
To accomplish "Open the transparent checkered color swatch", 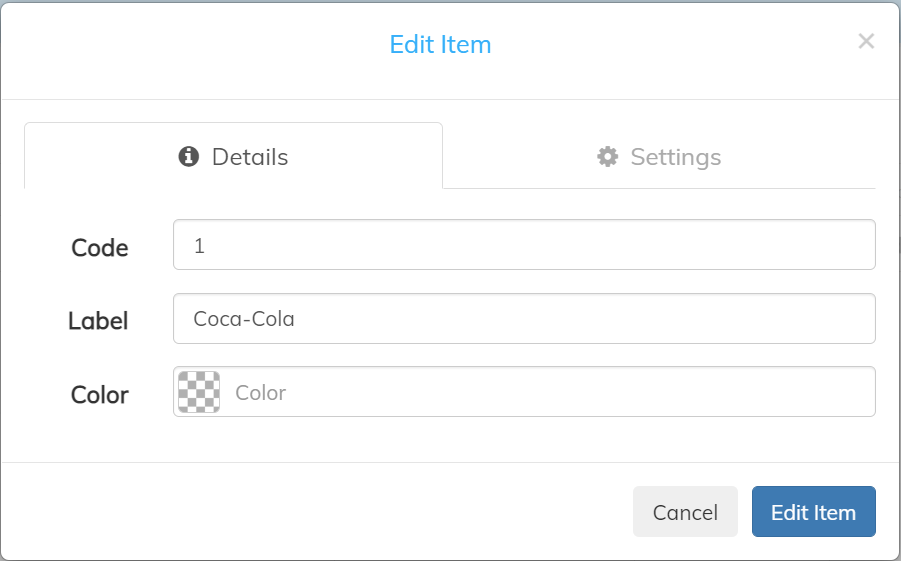I will (199, 392).
